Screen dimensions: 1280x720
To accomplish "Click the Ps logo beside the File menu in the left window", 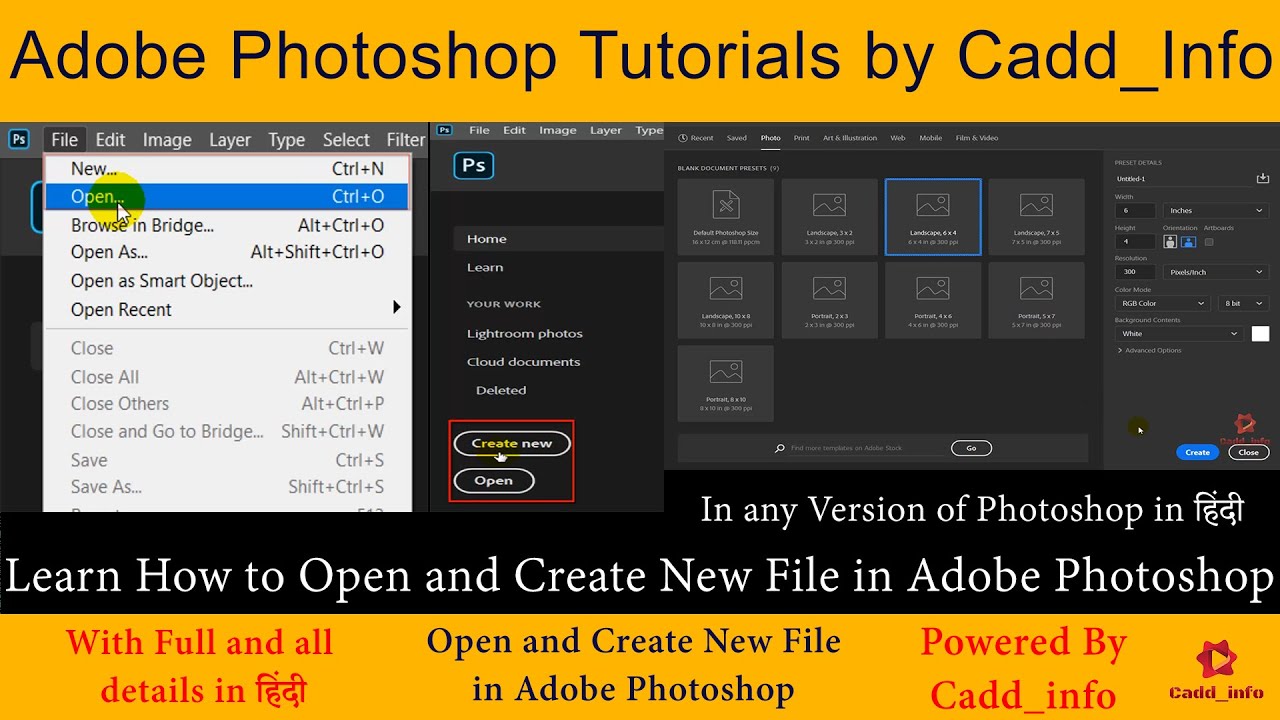I will [x=18, y=139].
